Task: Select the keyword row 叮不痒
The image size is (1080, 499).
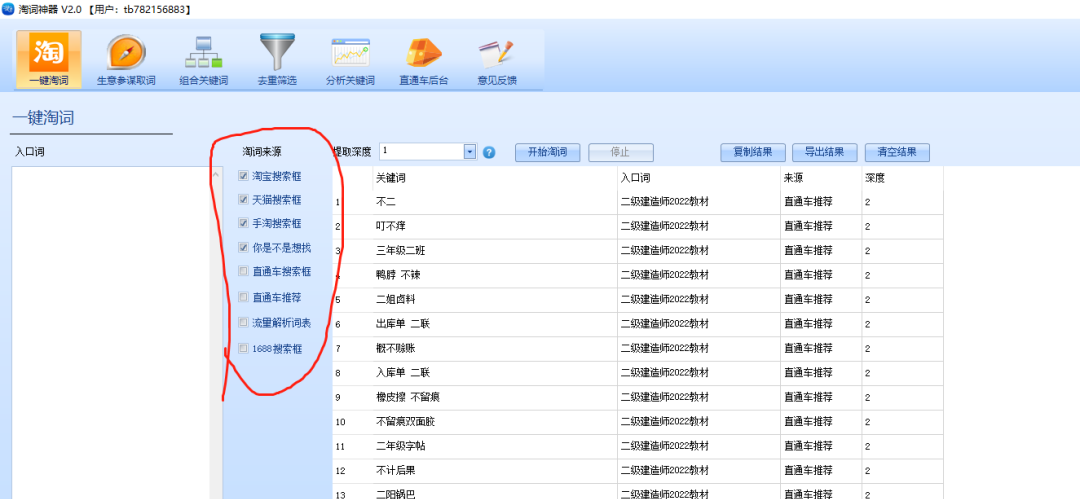Action: [638, 227]
